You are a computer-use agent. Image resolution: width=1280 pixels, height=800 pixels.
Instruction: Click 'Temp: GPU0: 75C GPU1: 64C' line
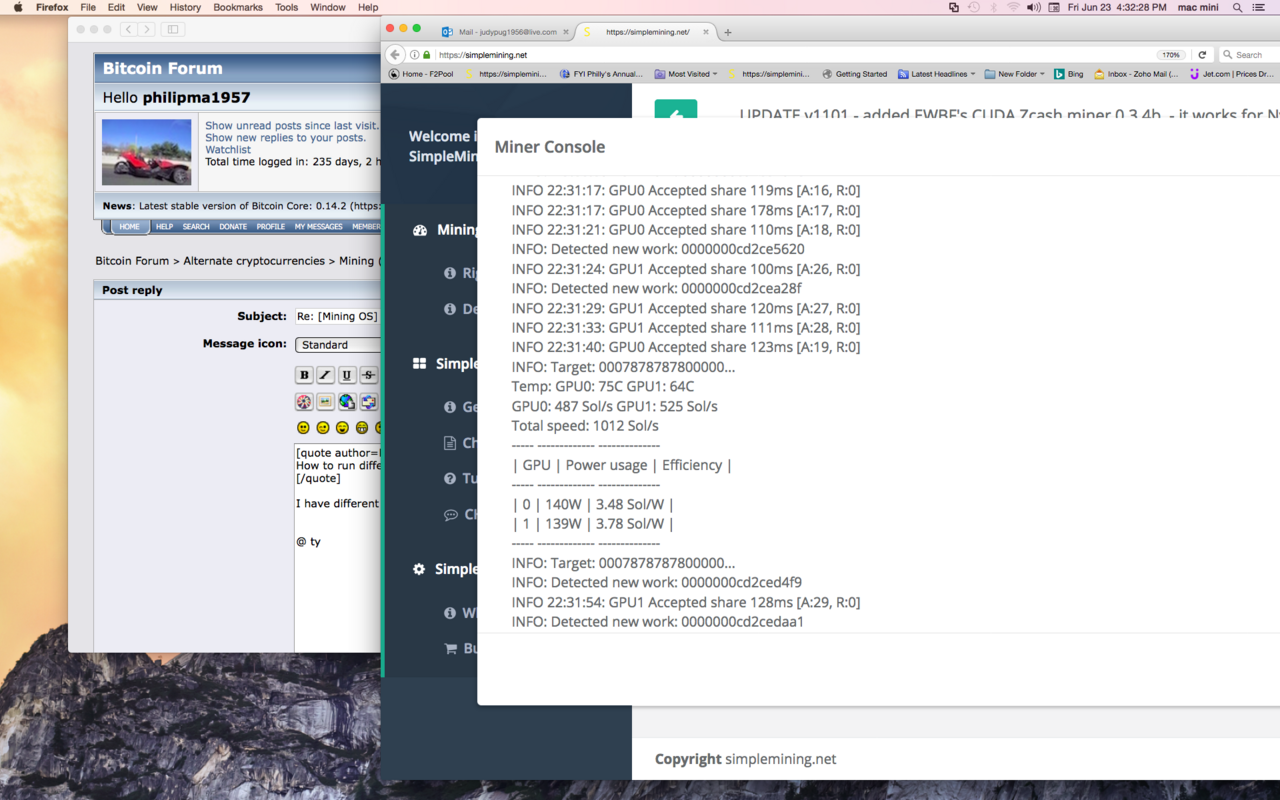[x=603, y=387]
